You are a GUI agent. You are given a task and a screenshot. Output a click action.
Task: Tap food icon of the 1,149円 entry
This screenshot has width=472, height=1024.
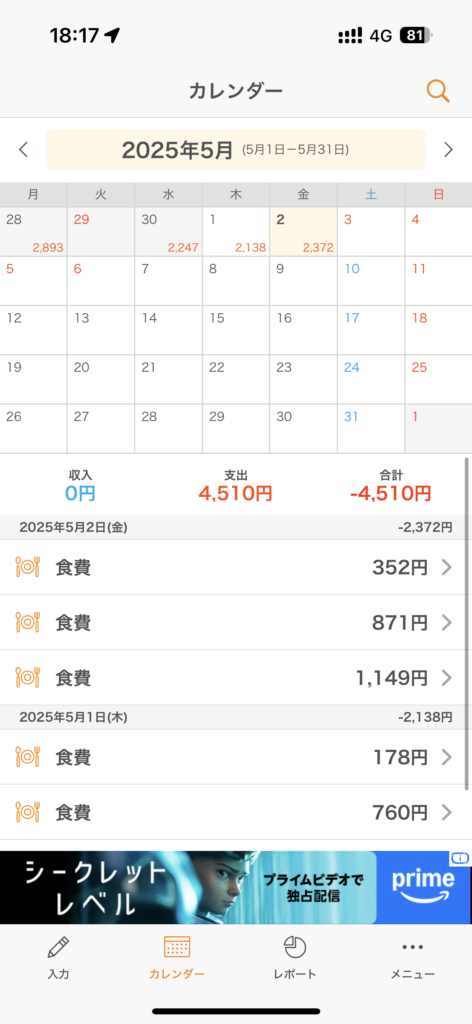coord(27,677)
